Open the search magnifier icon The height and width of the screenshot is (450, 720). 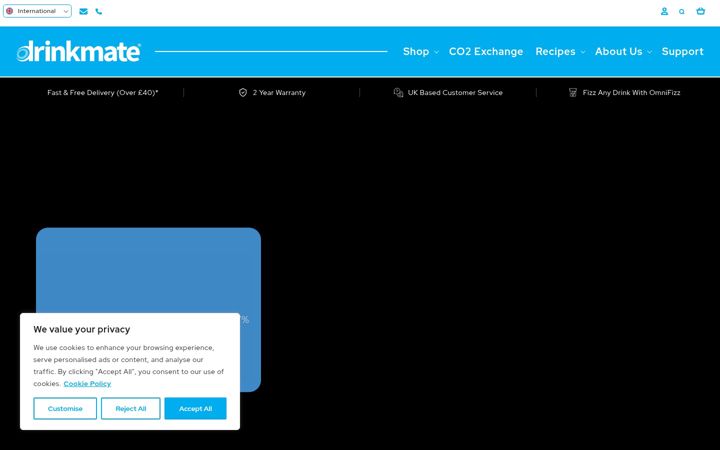(x=682, y=11)
